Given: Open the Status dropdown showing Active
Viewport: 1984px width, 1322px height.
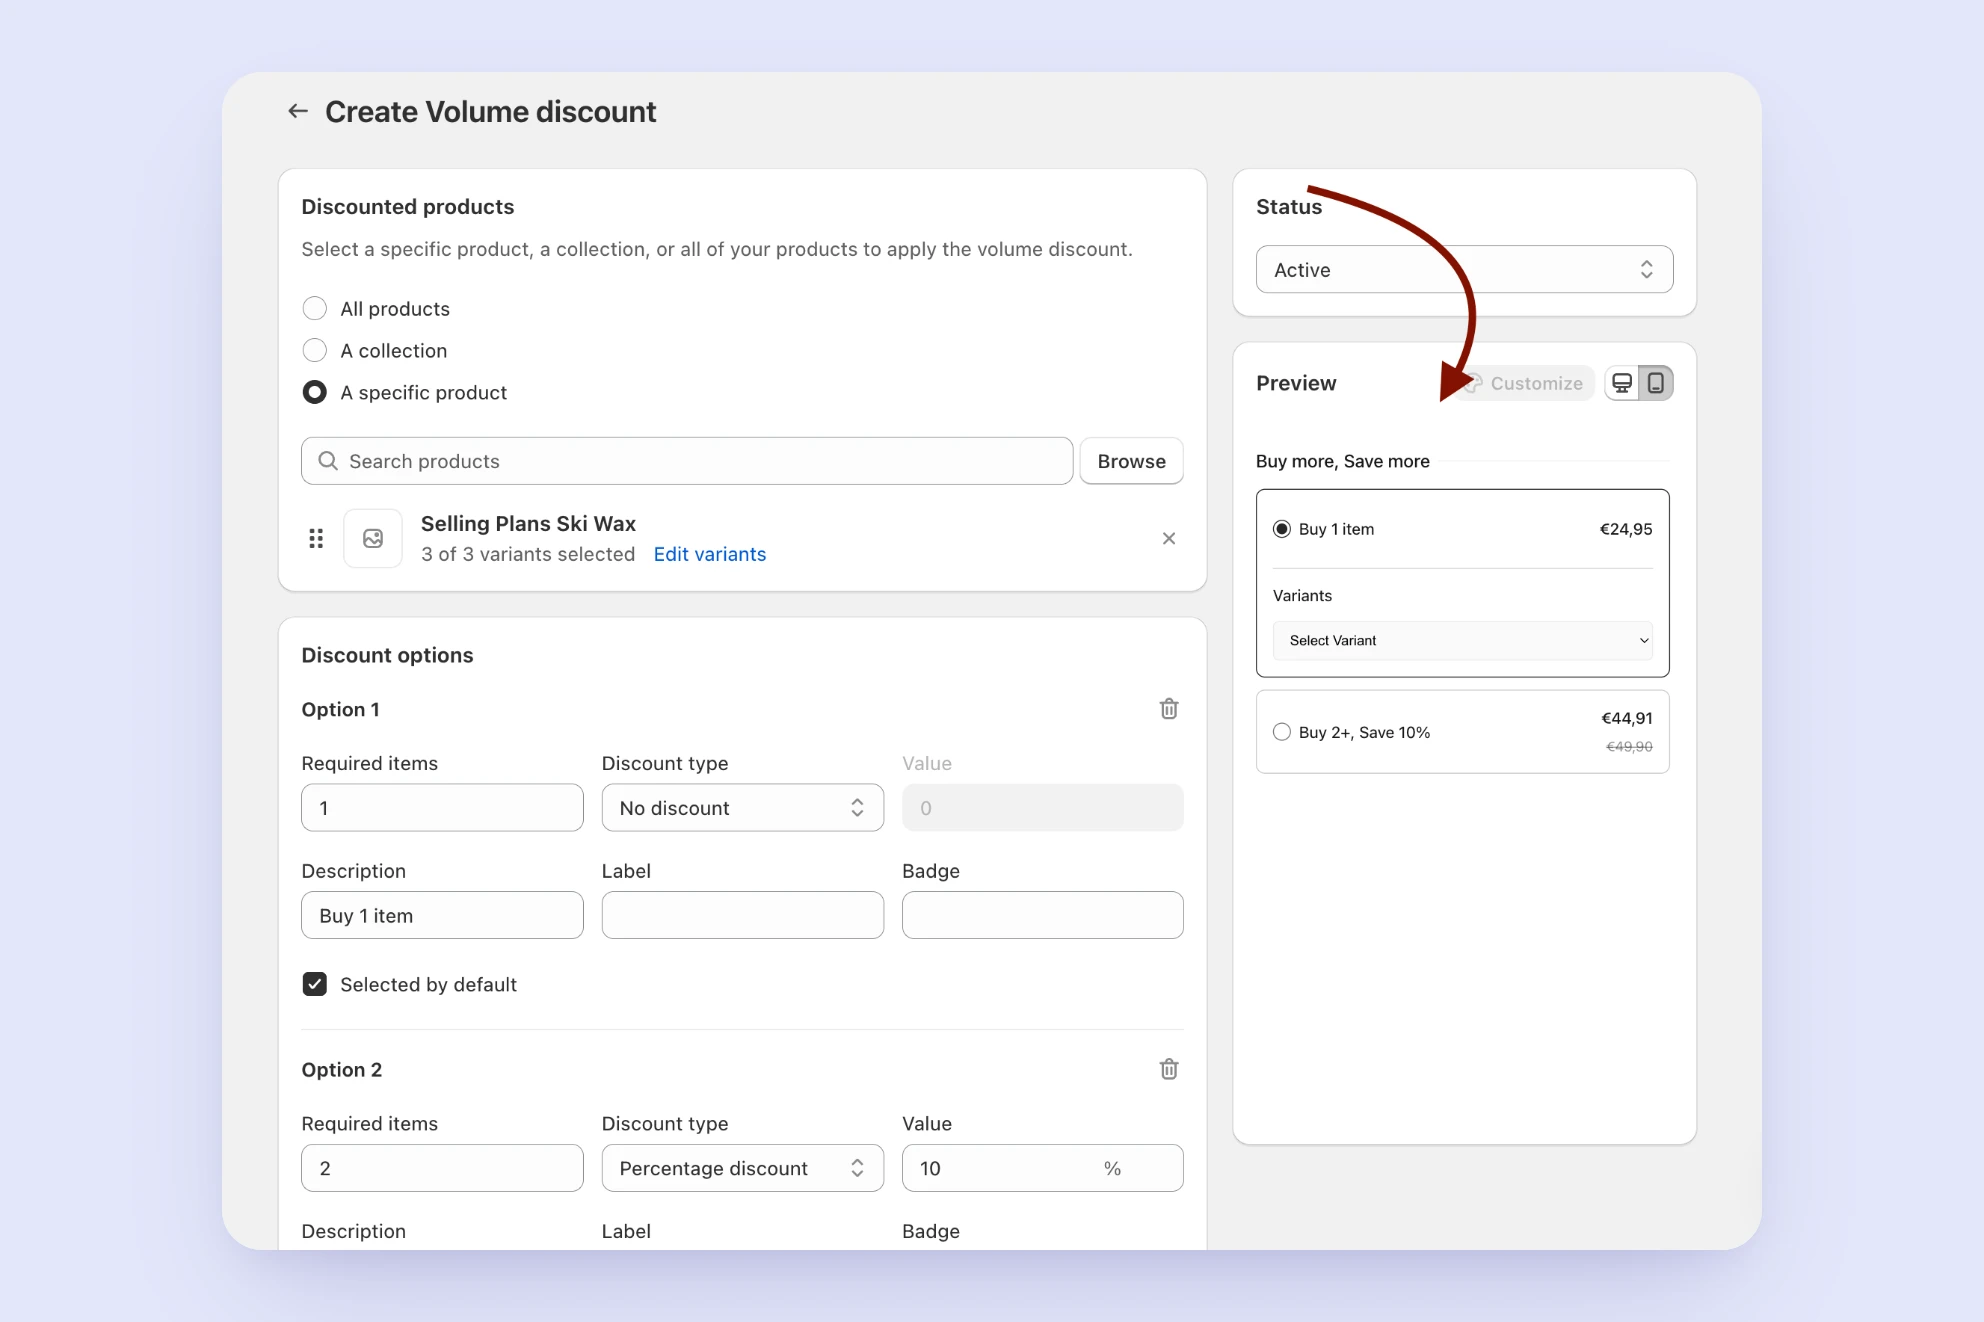Looking at the screenshot, I should 1464,270.
